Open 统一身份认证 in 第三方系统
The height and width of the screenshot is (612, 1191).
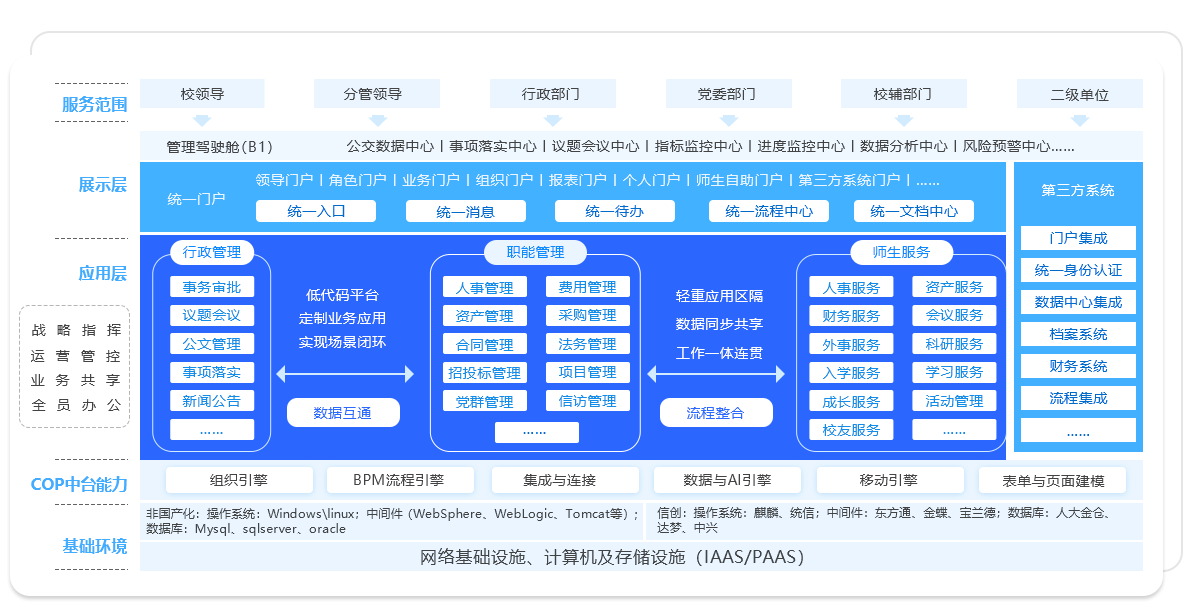point(1078,270)
